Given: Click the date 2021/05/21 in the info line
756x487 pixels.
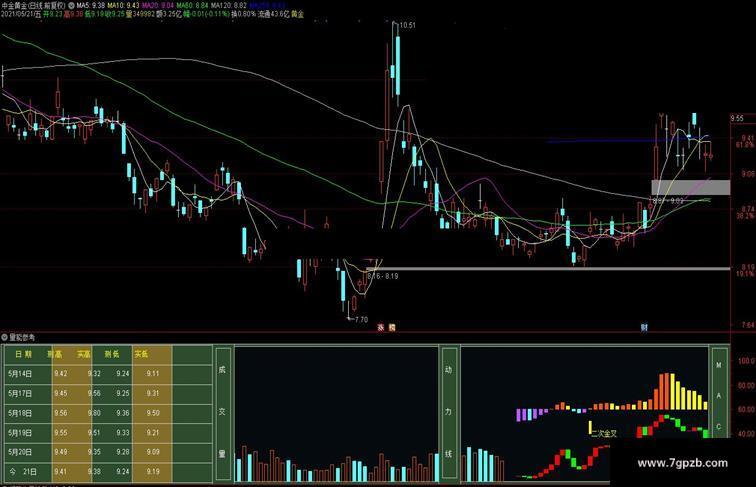Looking at the screenshot, I should pyautogui.click(x=17, y=14).
